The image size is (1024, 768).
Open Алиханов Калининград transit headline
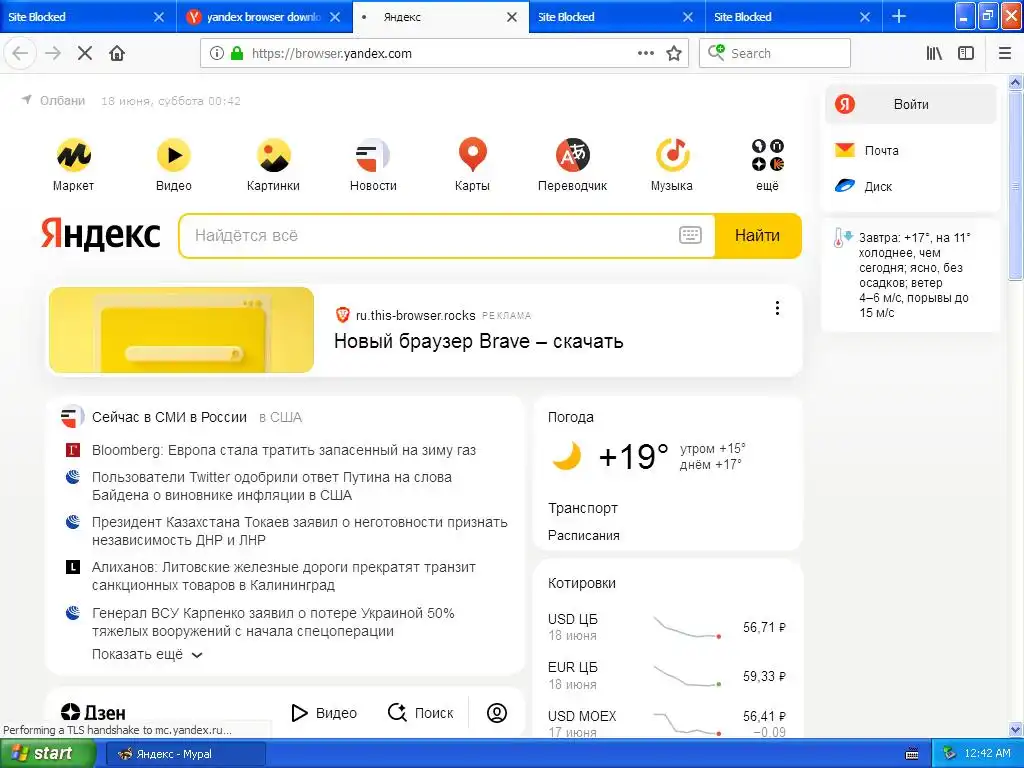284,576
